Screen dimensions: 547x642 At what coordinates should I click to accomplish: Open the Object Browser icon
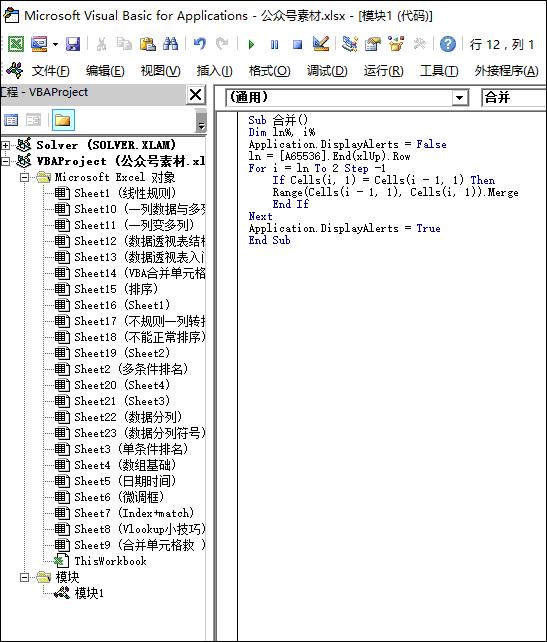396,43
